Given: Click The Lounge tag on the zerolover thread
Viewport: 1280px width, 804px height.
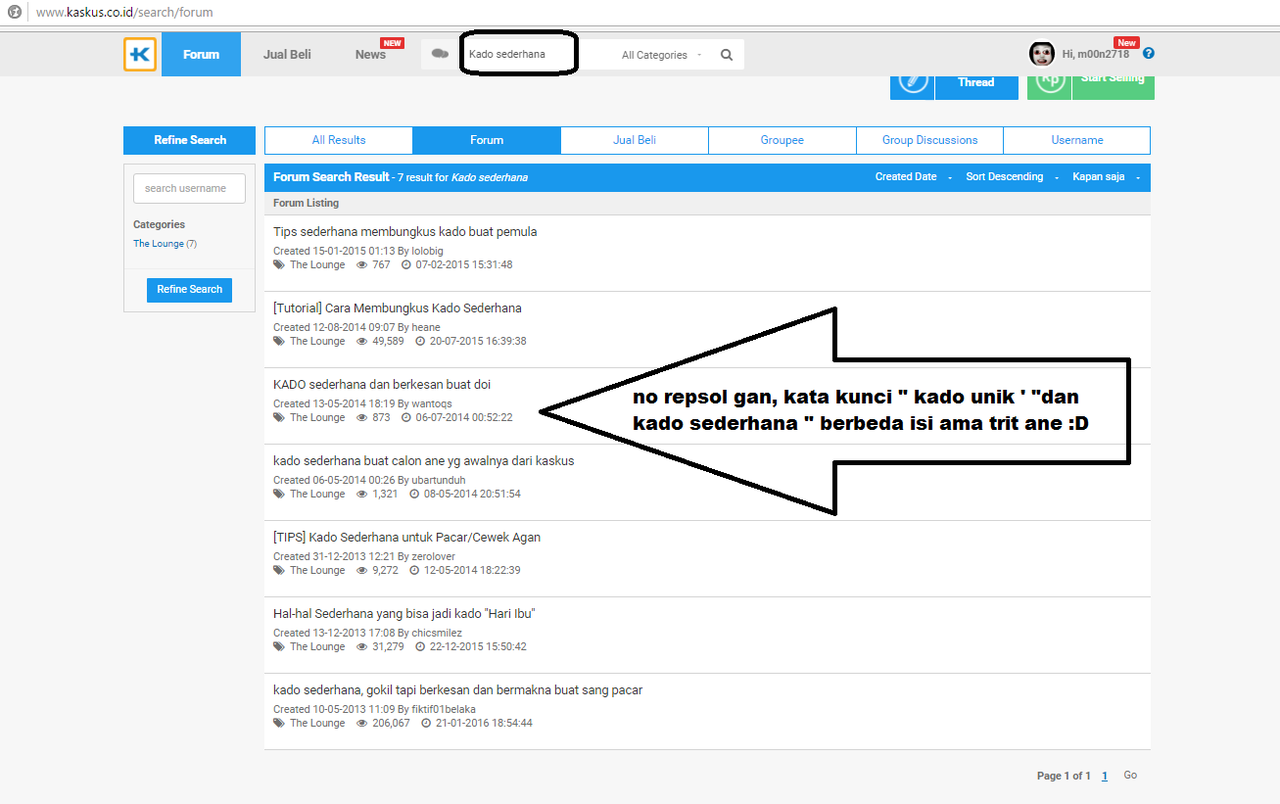Looking at the screenshot, I should point(317,570).
